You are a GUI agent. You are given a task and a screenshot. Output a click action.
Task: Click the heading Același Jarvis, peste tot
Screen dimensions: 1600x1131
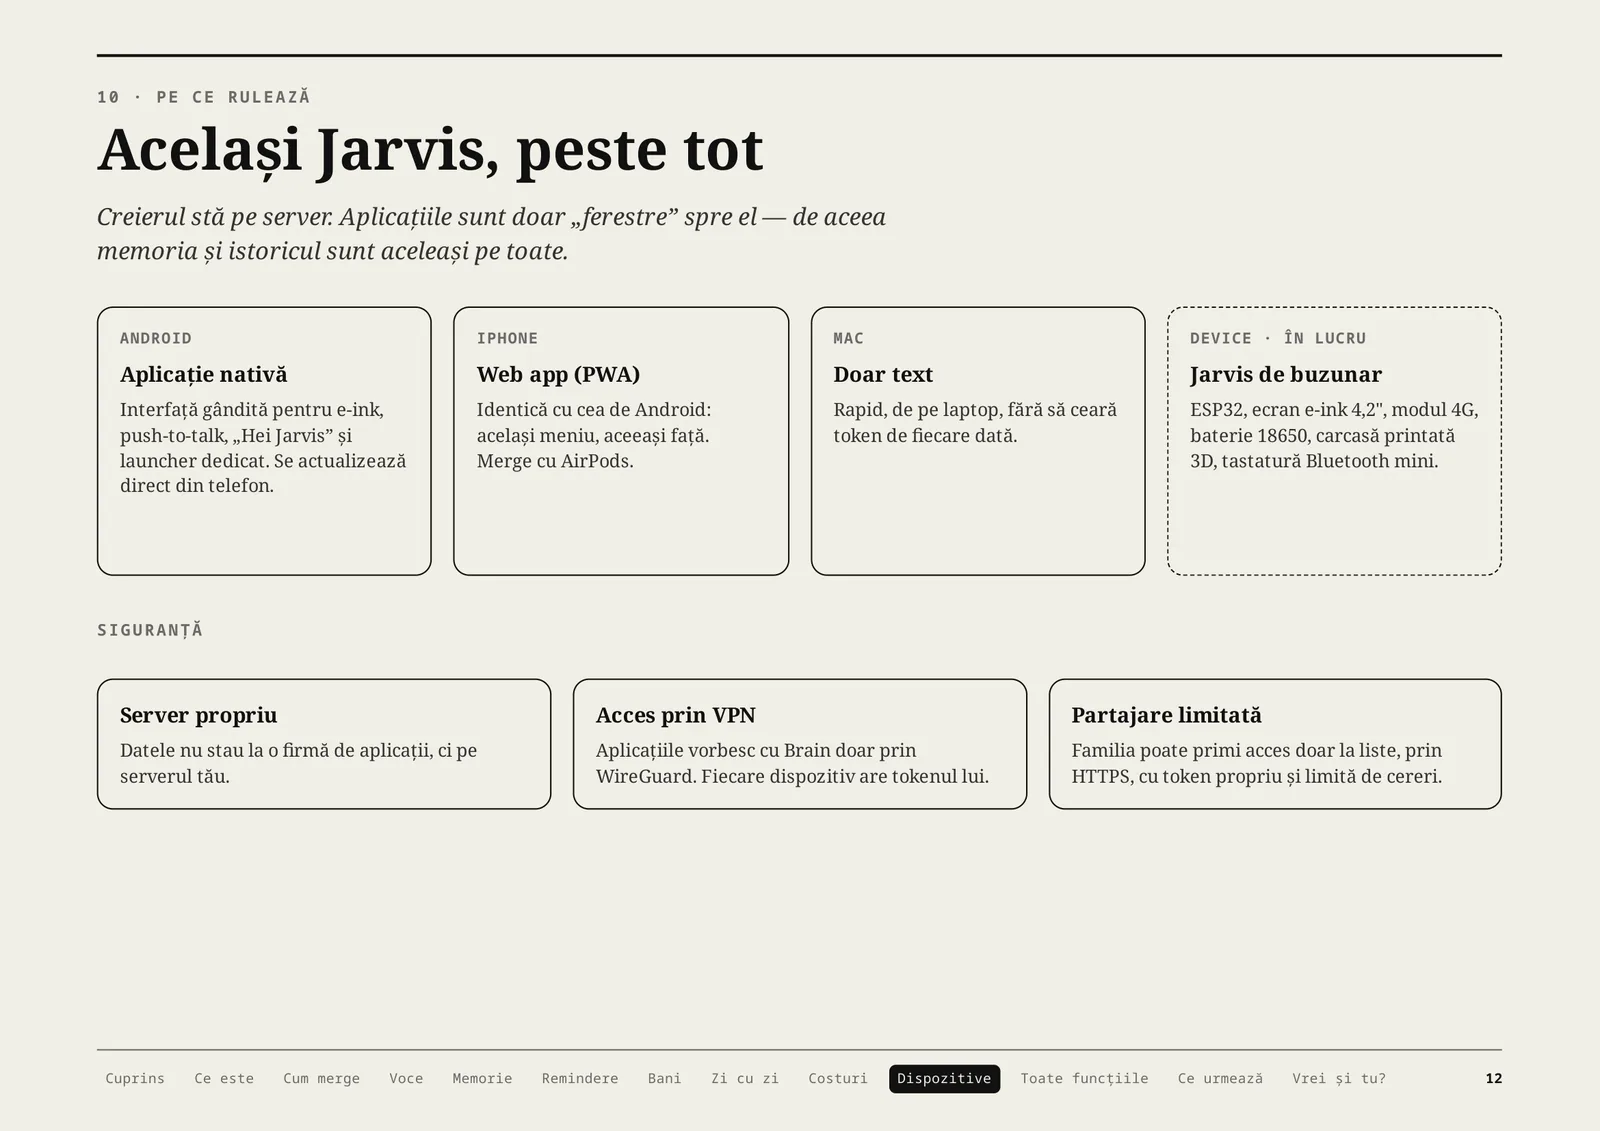pyautogui.click(x=430, y=150)
